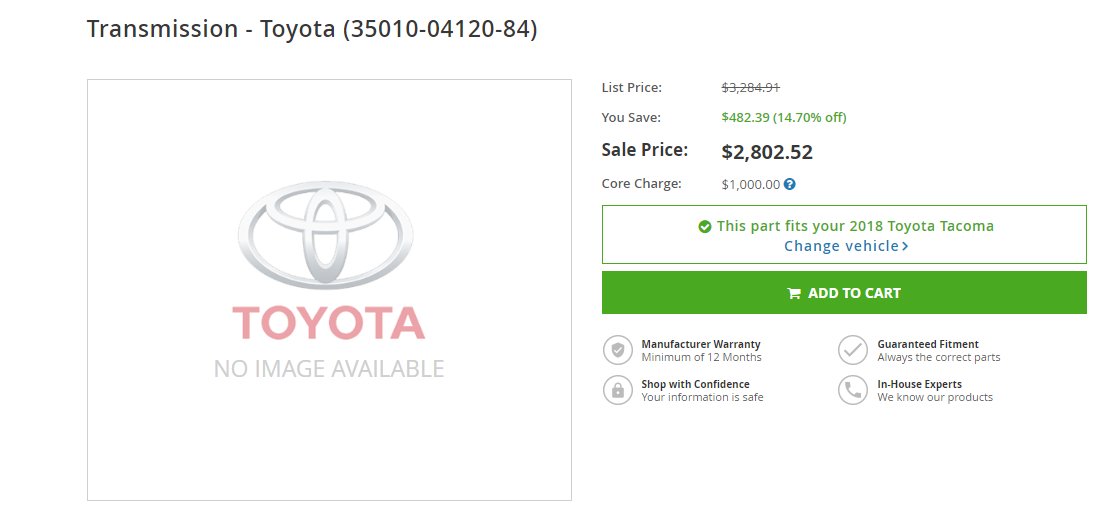Click the shield Manufacturer Warranty icon
Screen dimensions: 1120x525
click(x=618, y=351)
